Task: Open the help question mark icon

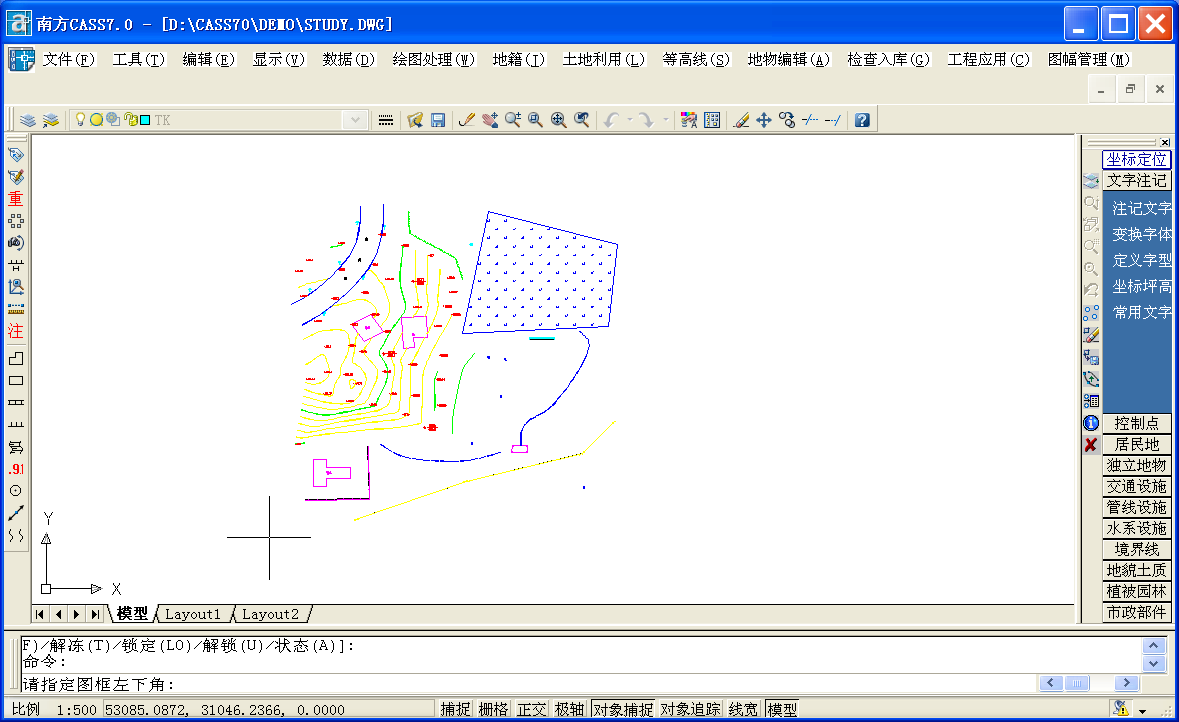Action: [862, 120]
